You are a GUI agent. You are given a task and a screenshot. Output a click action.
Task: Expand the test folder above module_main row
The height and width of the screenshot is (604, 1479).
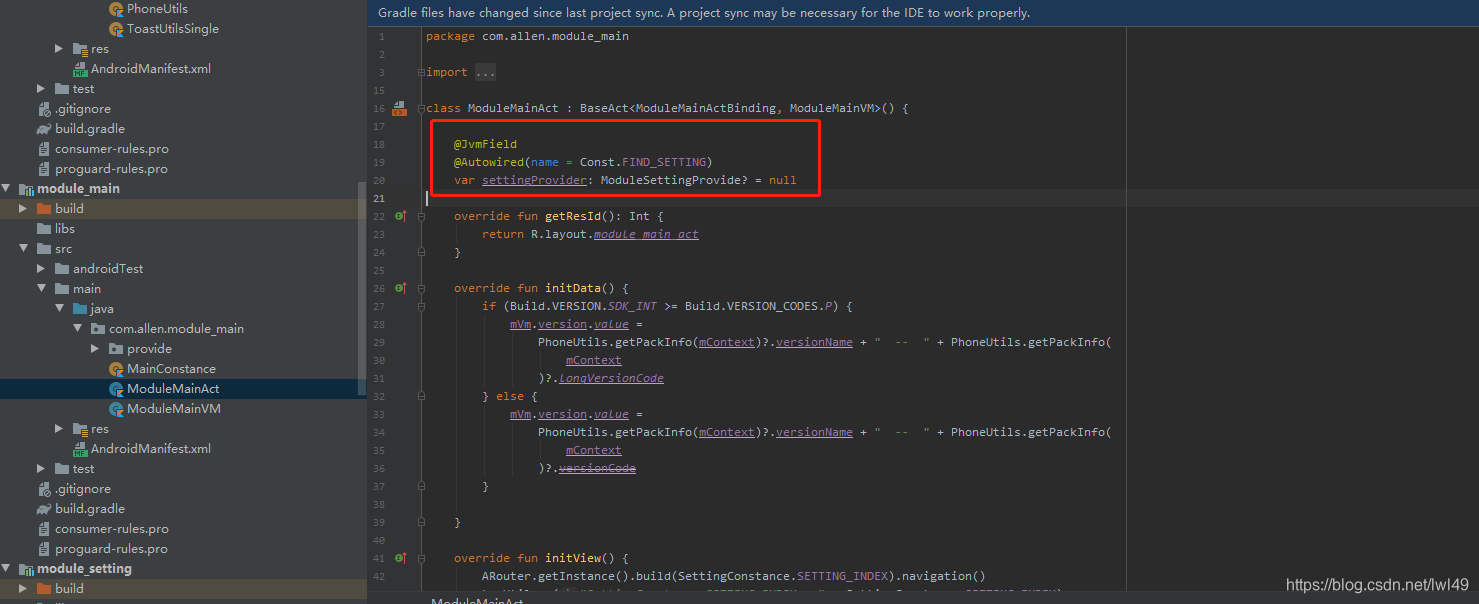pyautogui.click(x=41, y=89)
